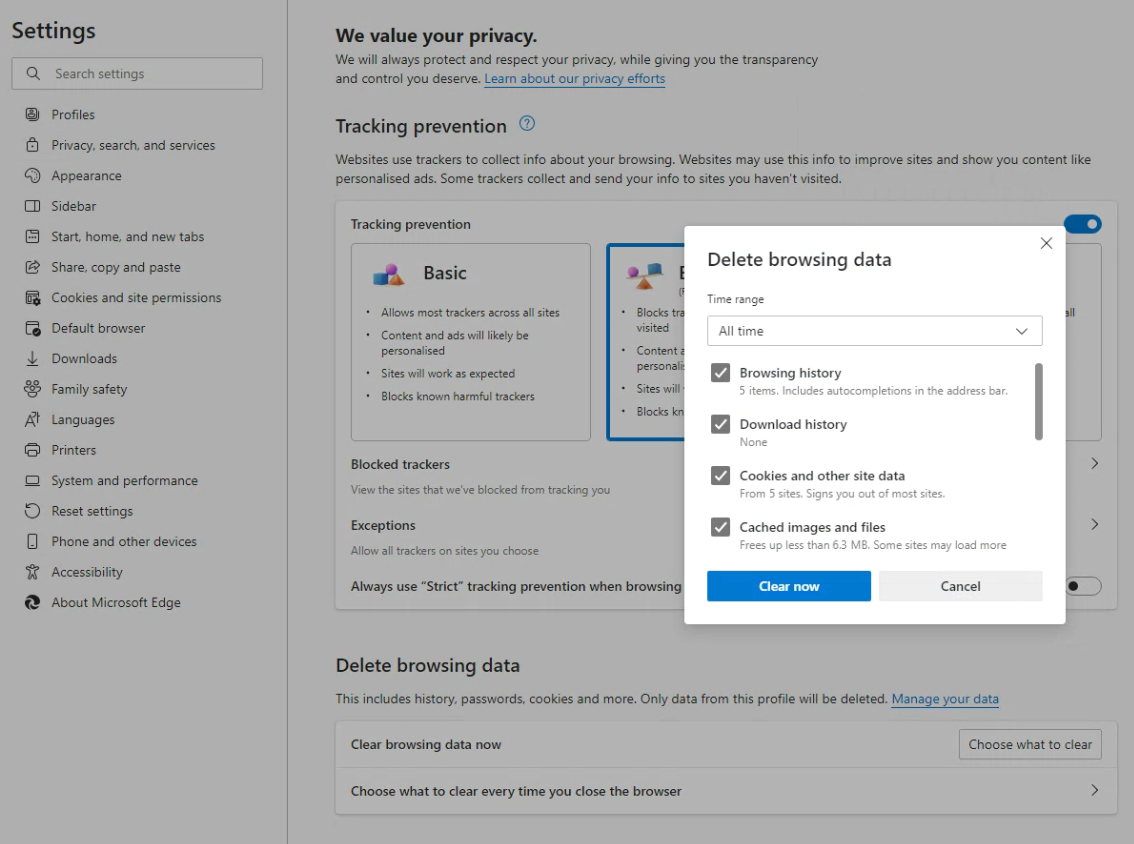Select the Languages settings icon
The image size is (1134, 844).
[30, 419]
